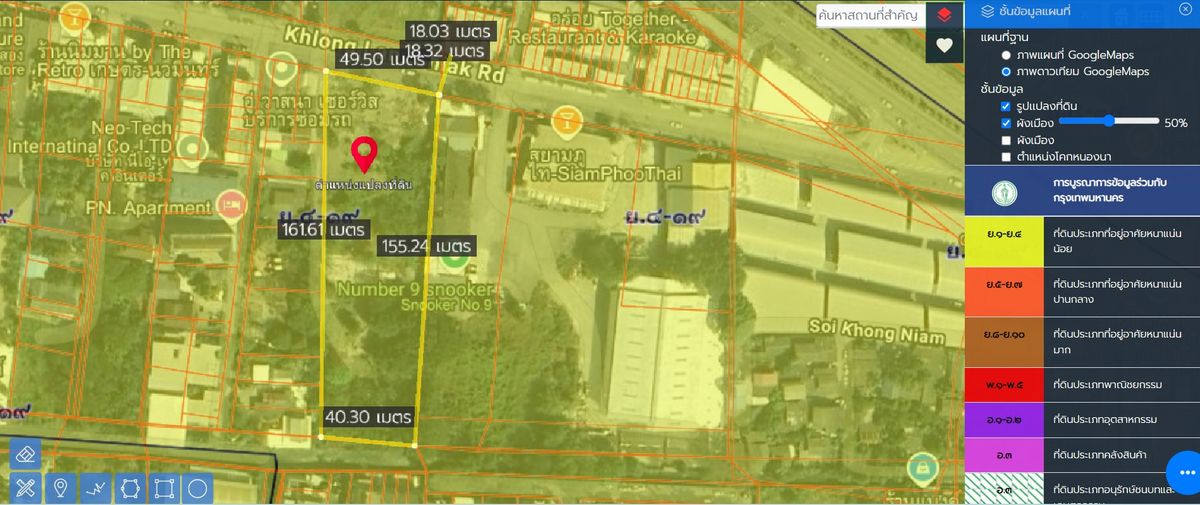Close the ชั้นข้อมูลแผนที่ panel

(1186, 9)
